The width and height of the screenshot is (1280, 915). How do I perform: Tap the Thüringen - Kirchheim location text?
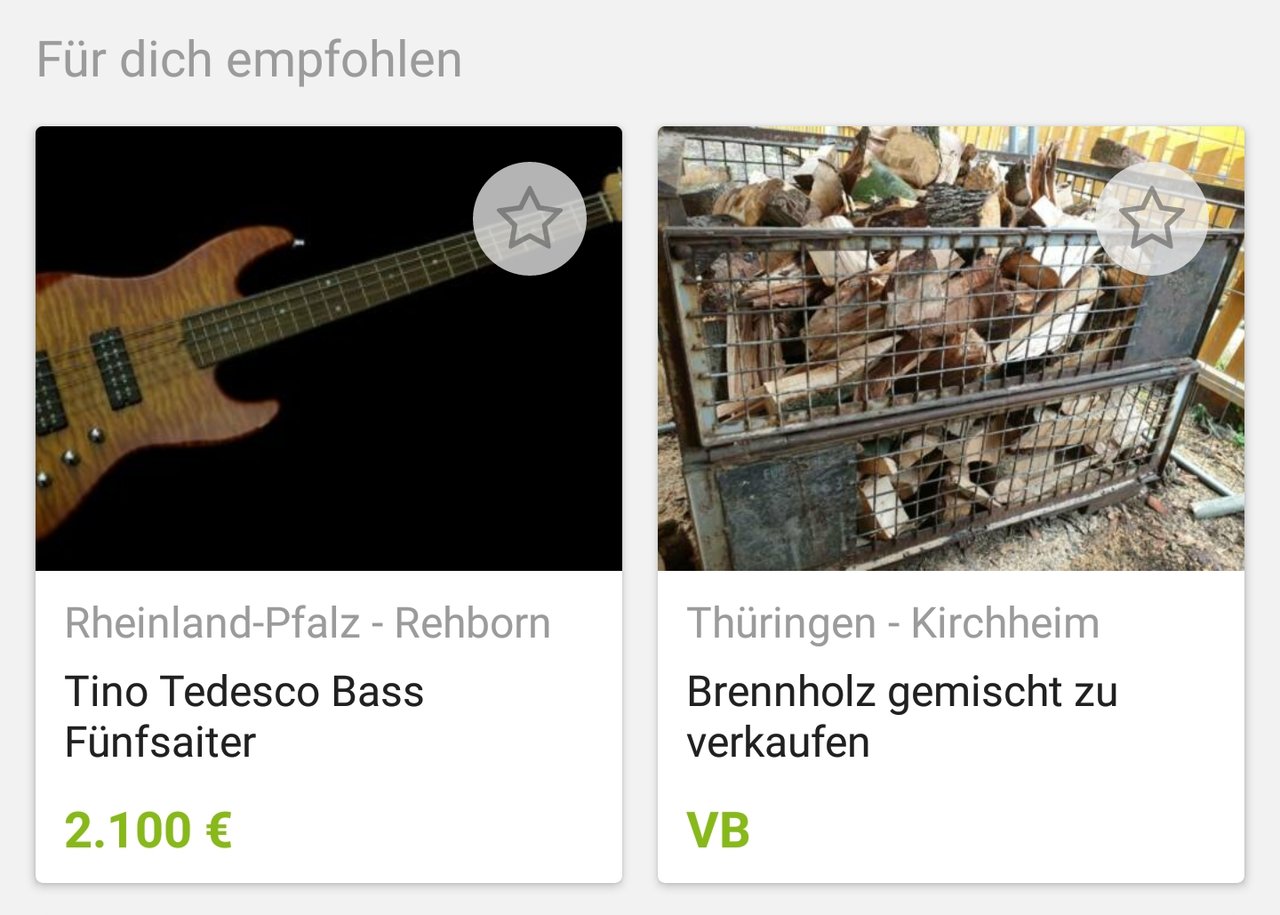(892, 623)
